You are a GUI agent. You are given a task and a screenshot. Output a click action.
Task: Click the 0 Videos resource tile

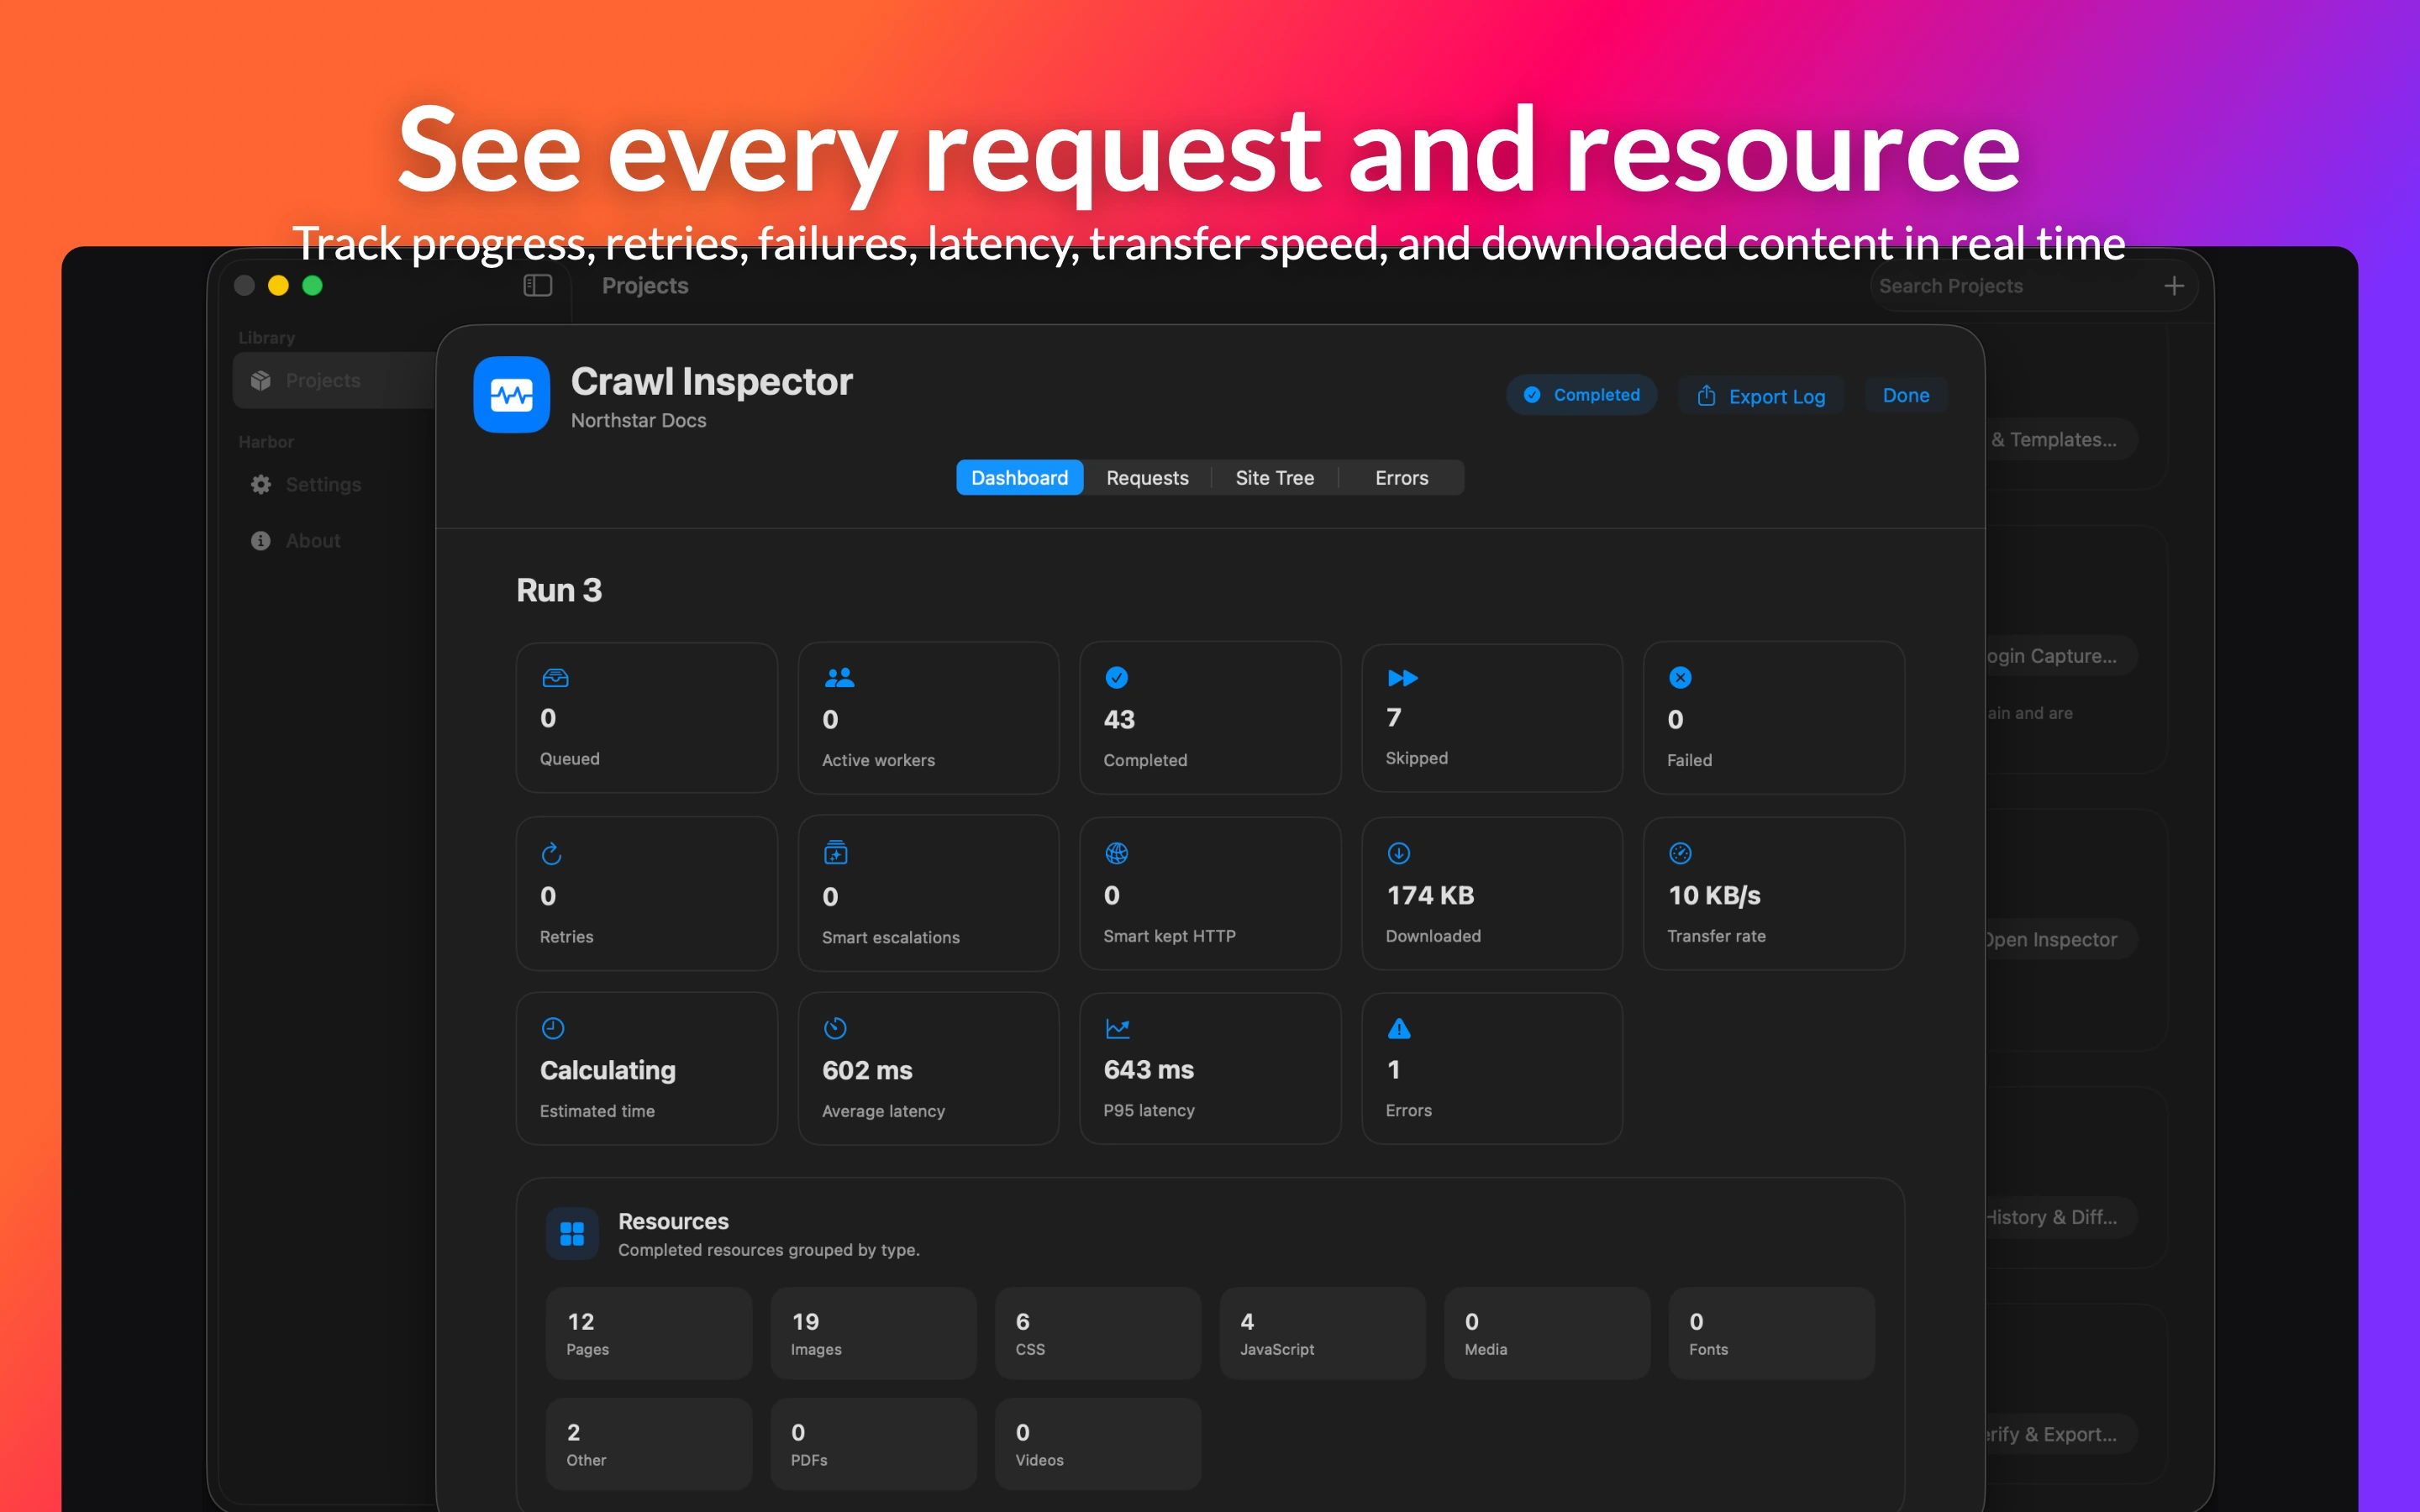point(1098,1444)
